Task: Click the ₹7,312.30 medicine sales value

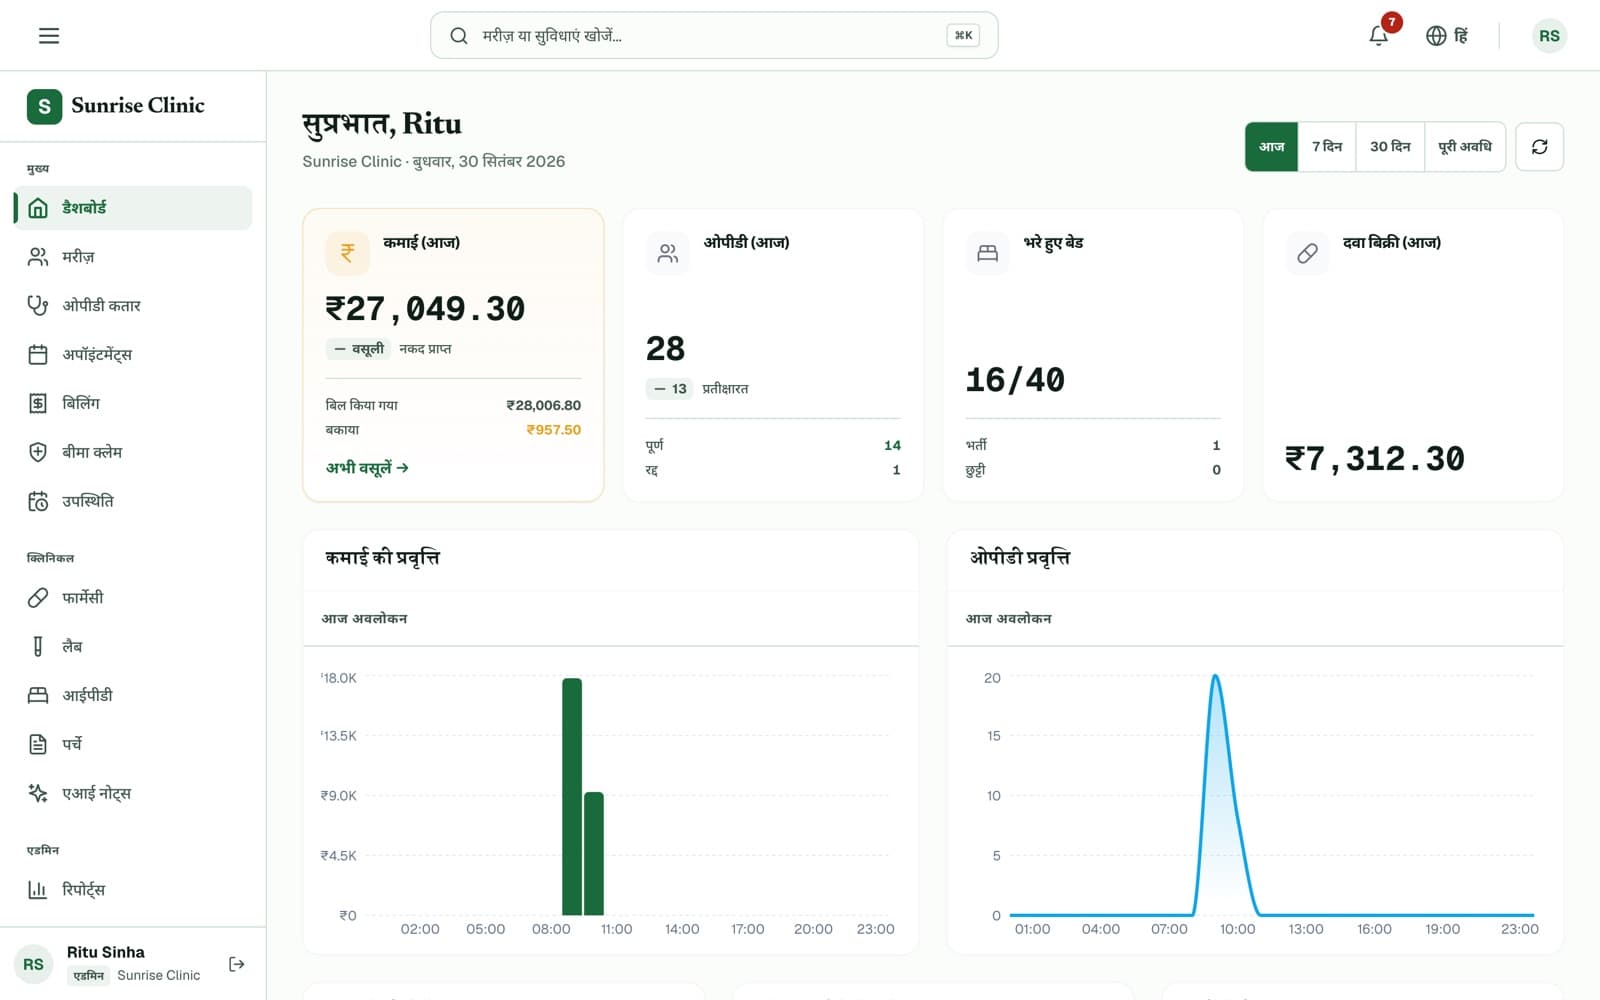Action: 1375,459
